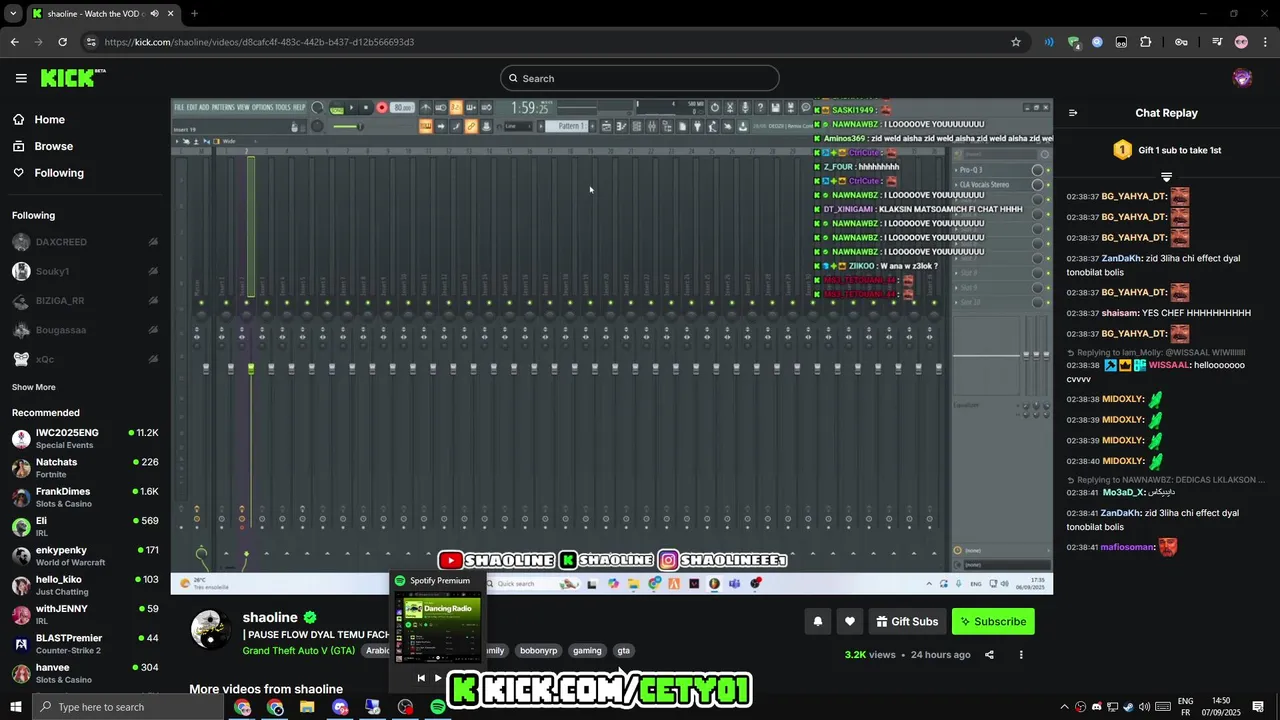Open the recommended IWC2025ENG channel
The height and width of the screenshot is (720, 1280).
84,438
